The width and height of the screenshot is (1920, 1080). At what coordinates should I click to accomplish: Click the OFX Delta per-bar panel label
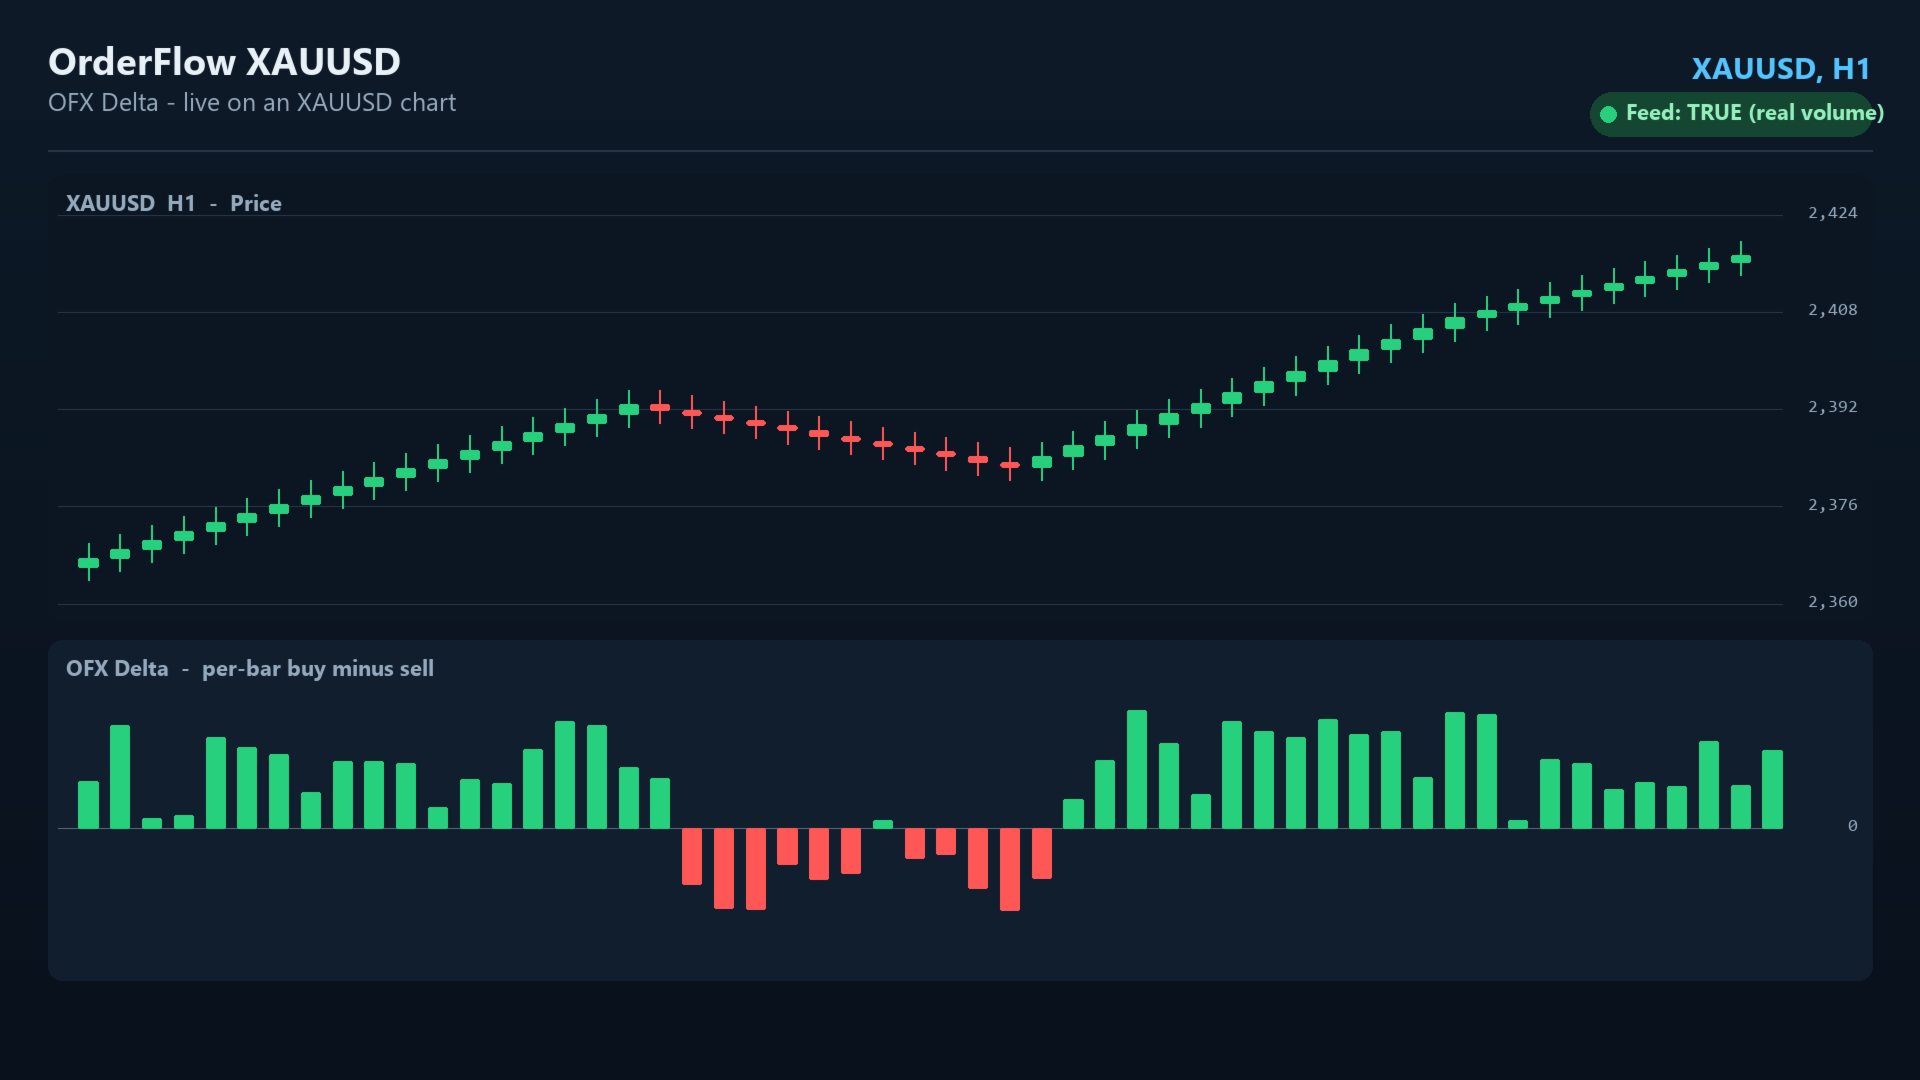(x=249, y=669)
